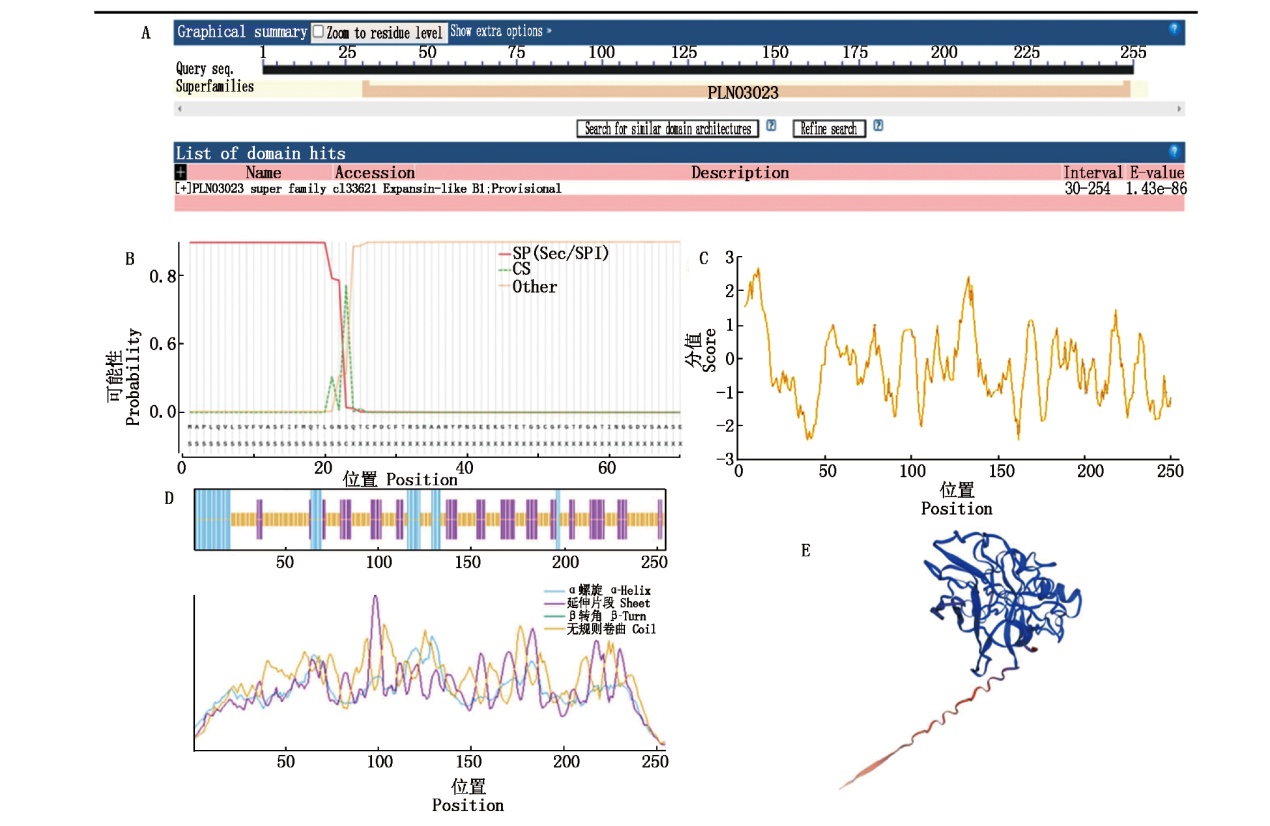This screenshot has height=826, width=1270.
Task: Click the Accession column header
Action: click(x=374, y=172)
